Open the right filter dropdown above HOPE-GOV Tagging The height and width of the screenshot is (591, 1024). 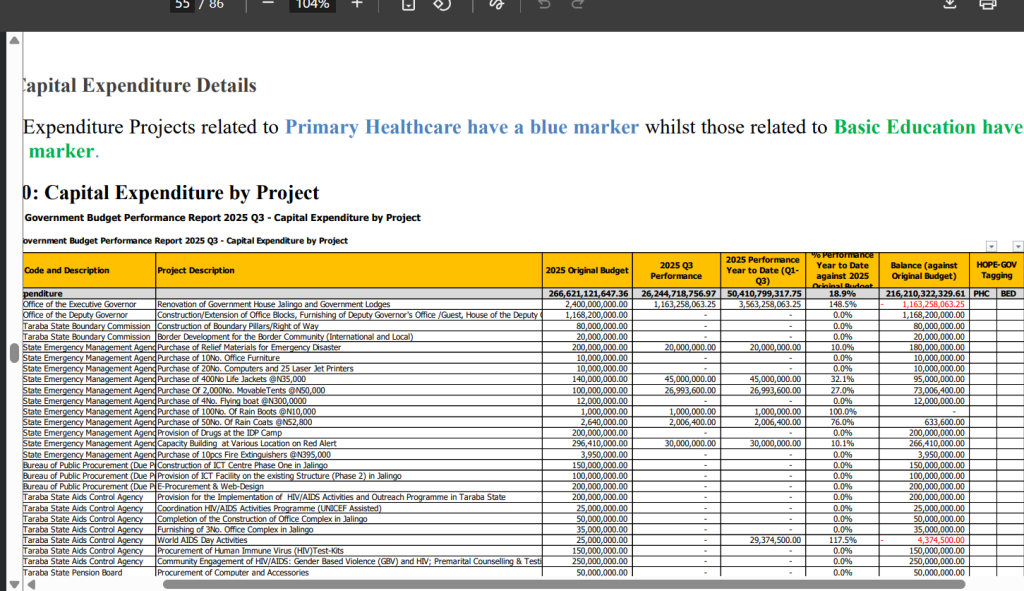coord(1018,246)
